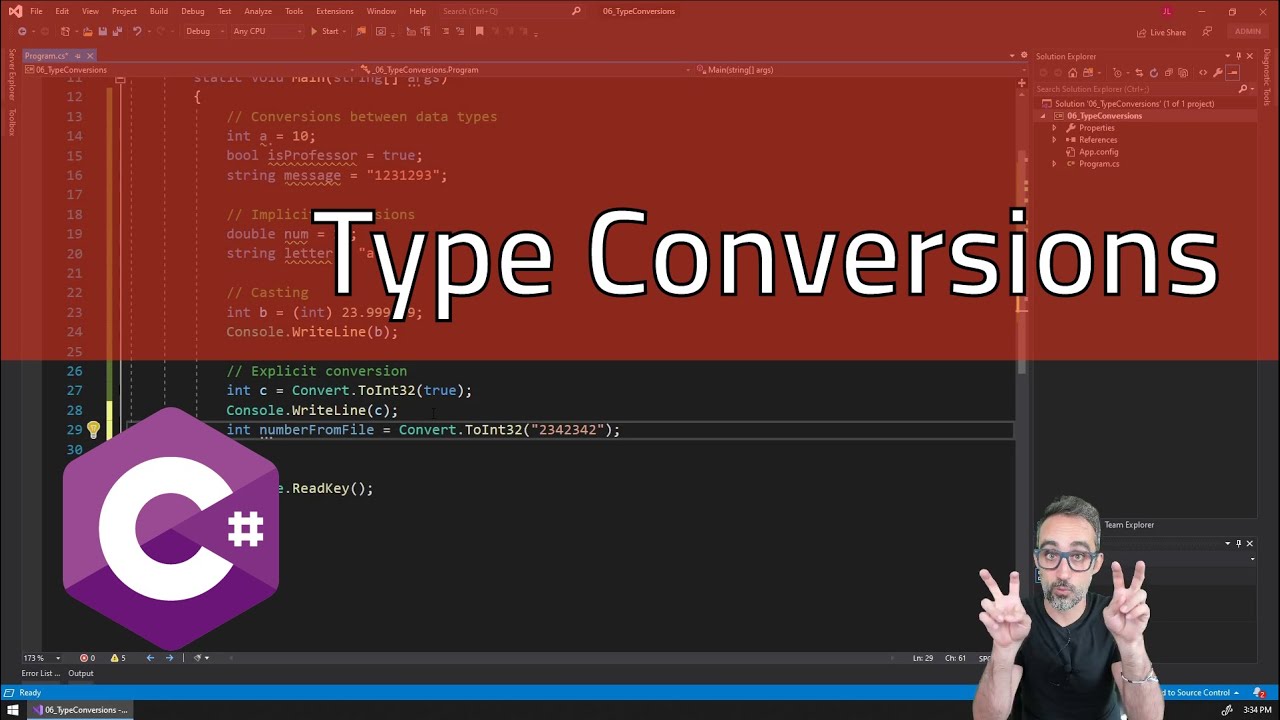This screenshot has height=720, width=1280.
Task: Collapse the 06_TypeConversions project node
Action: click(1044, 116)
